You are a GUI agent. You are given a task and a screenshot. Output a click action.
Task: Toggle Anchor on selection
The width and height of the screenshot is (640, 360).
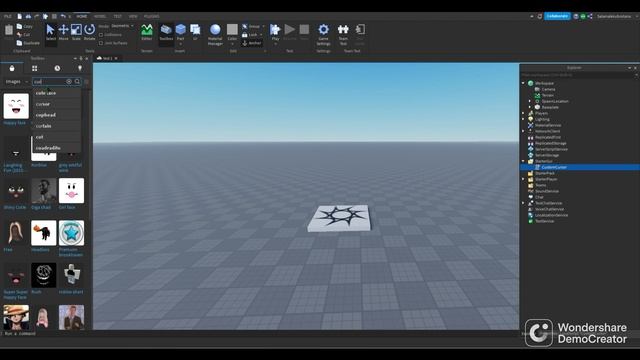[251, 43]
